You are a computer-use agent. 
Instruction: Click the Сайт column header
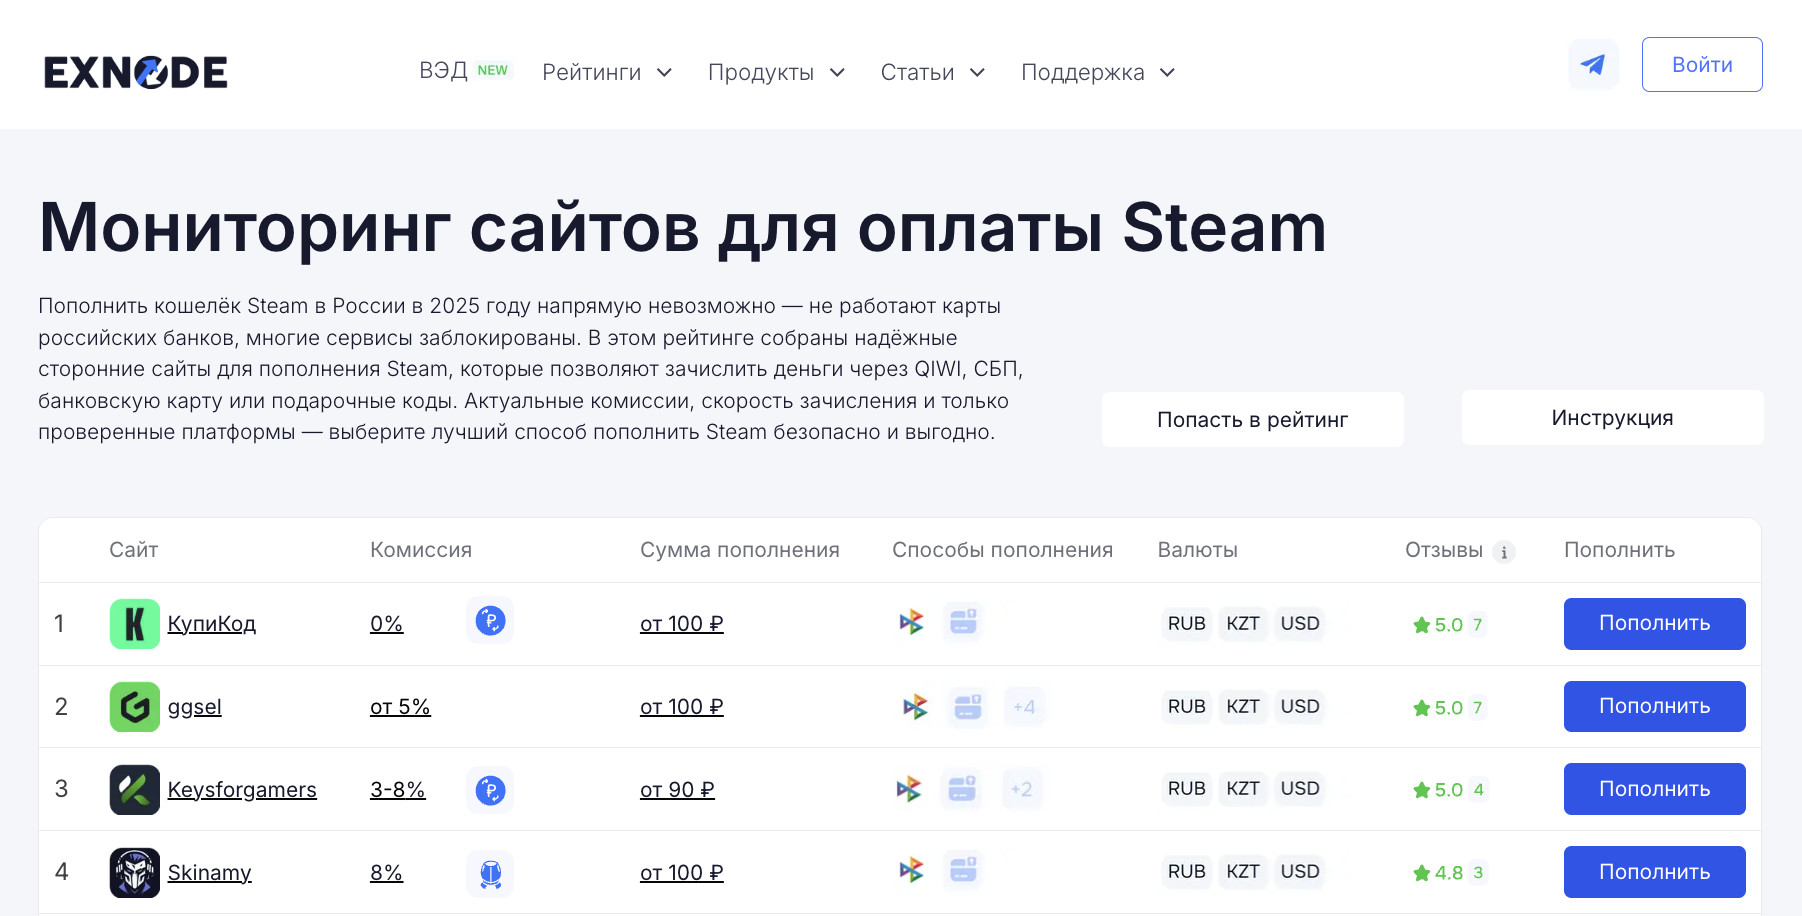point(134,550)
